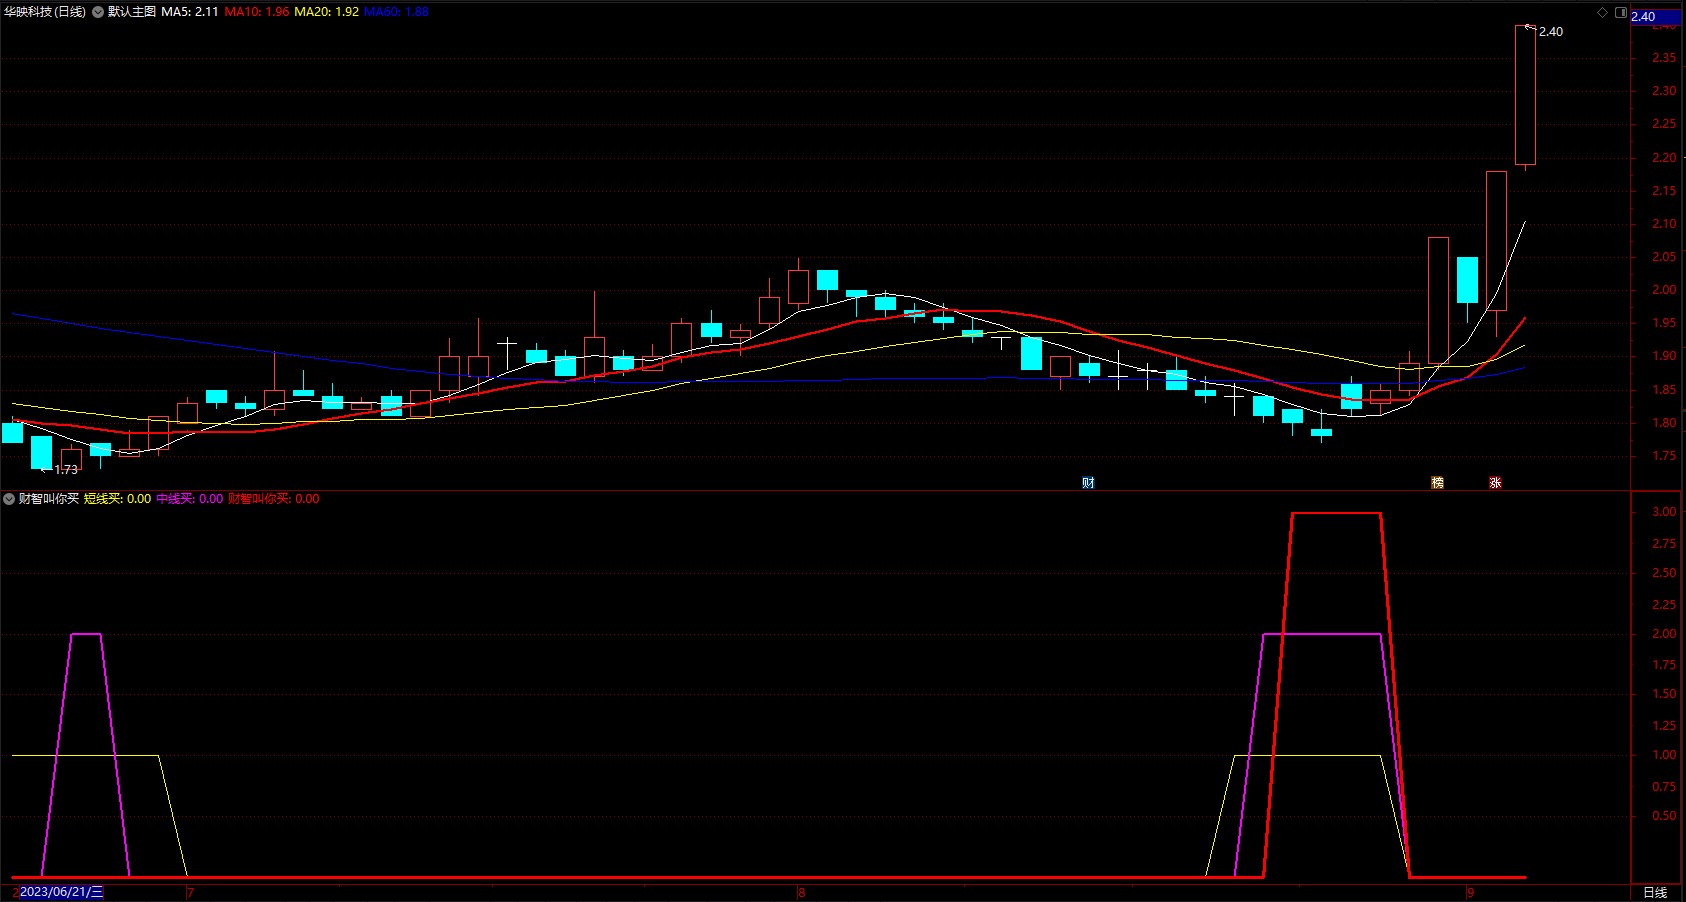Click the 1.73 low price annotation
1686x902 pixels.
tap(66, 469)
